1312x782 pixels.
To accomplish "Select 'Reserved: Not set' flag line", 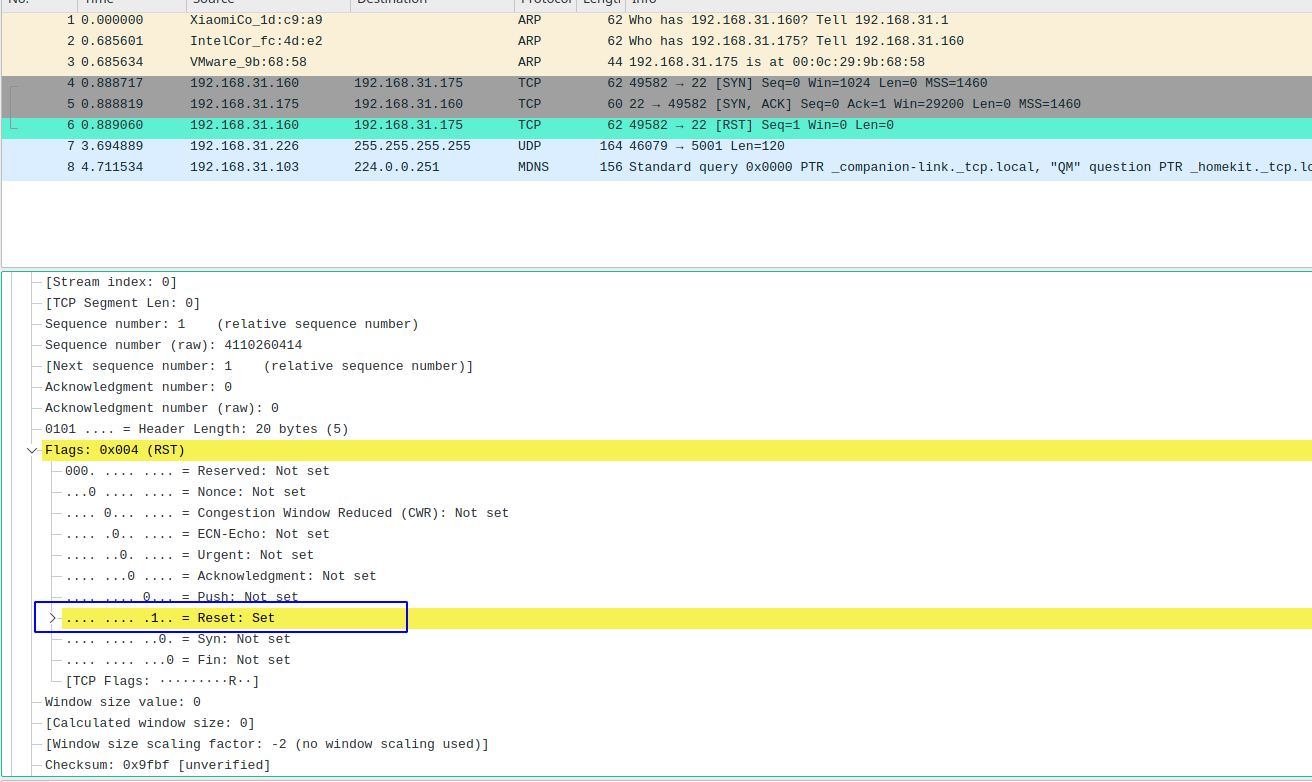I will [x=197, y=471].
